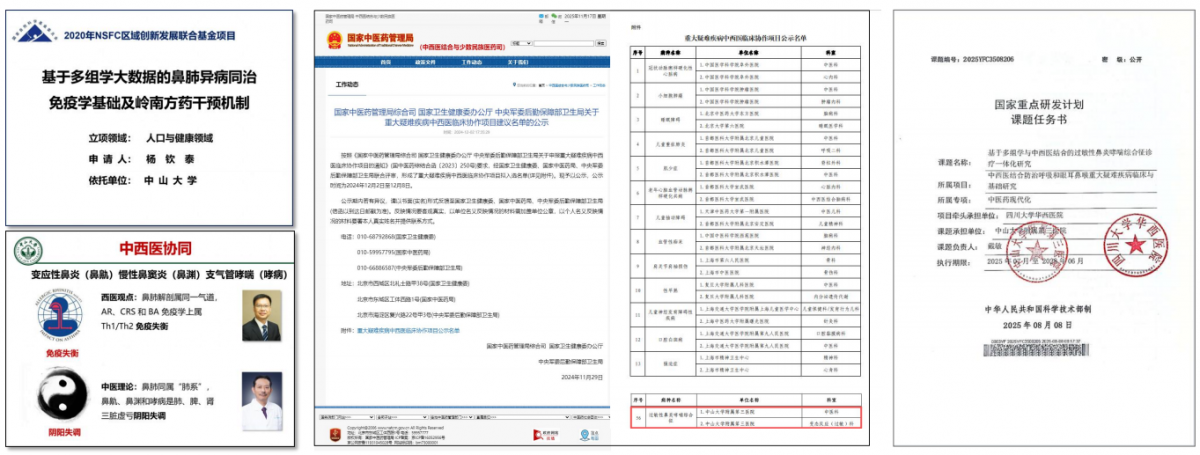The height and width of the screenshot is (455, 1200).
Task: Click phone number 010-59957795 in the notice
Action: point(377,253)
